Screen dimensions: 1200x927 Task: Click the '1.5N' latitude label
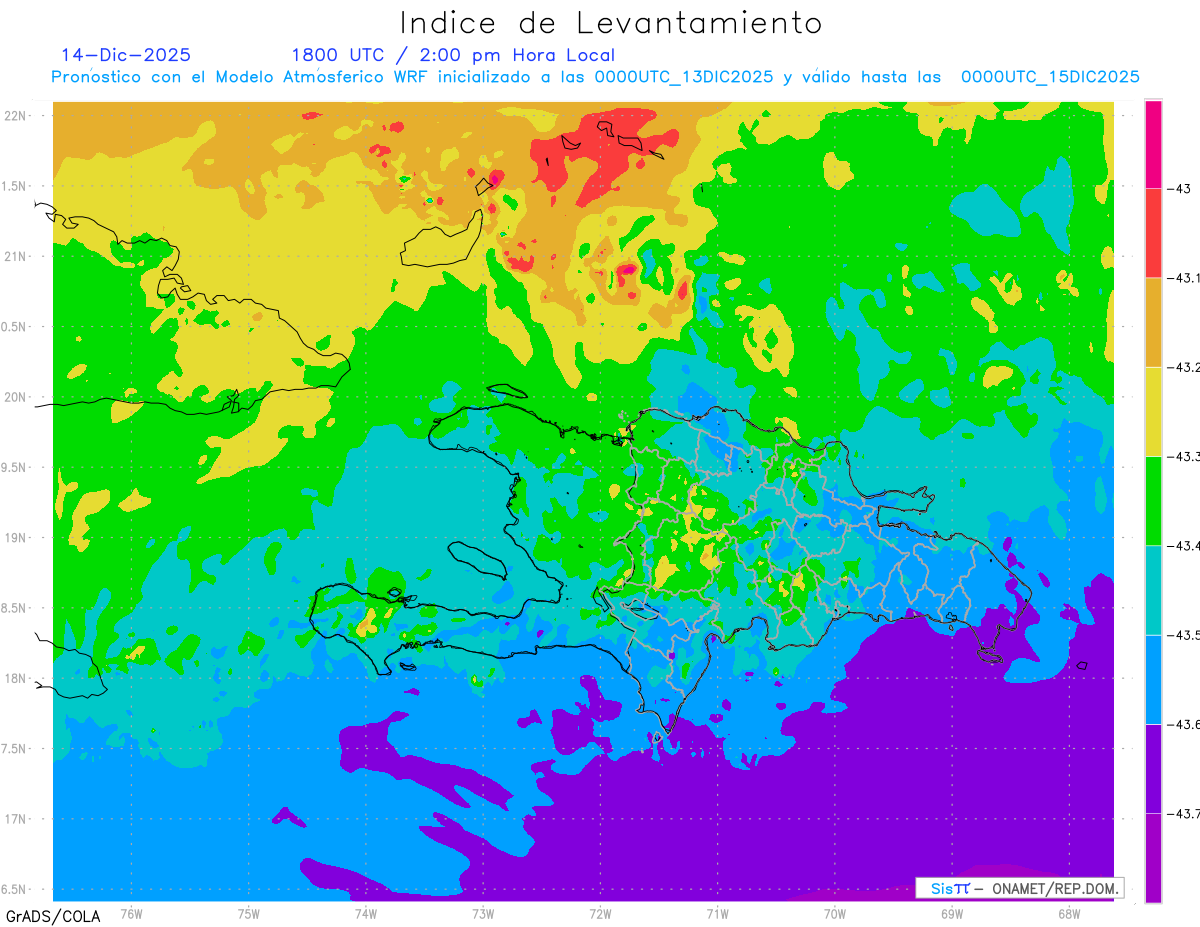[x=16, y=186]
